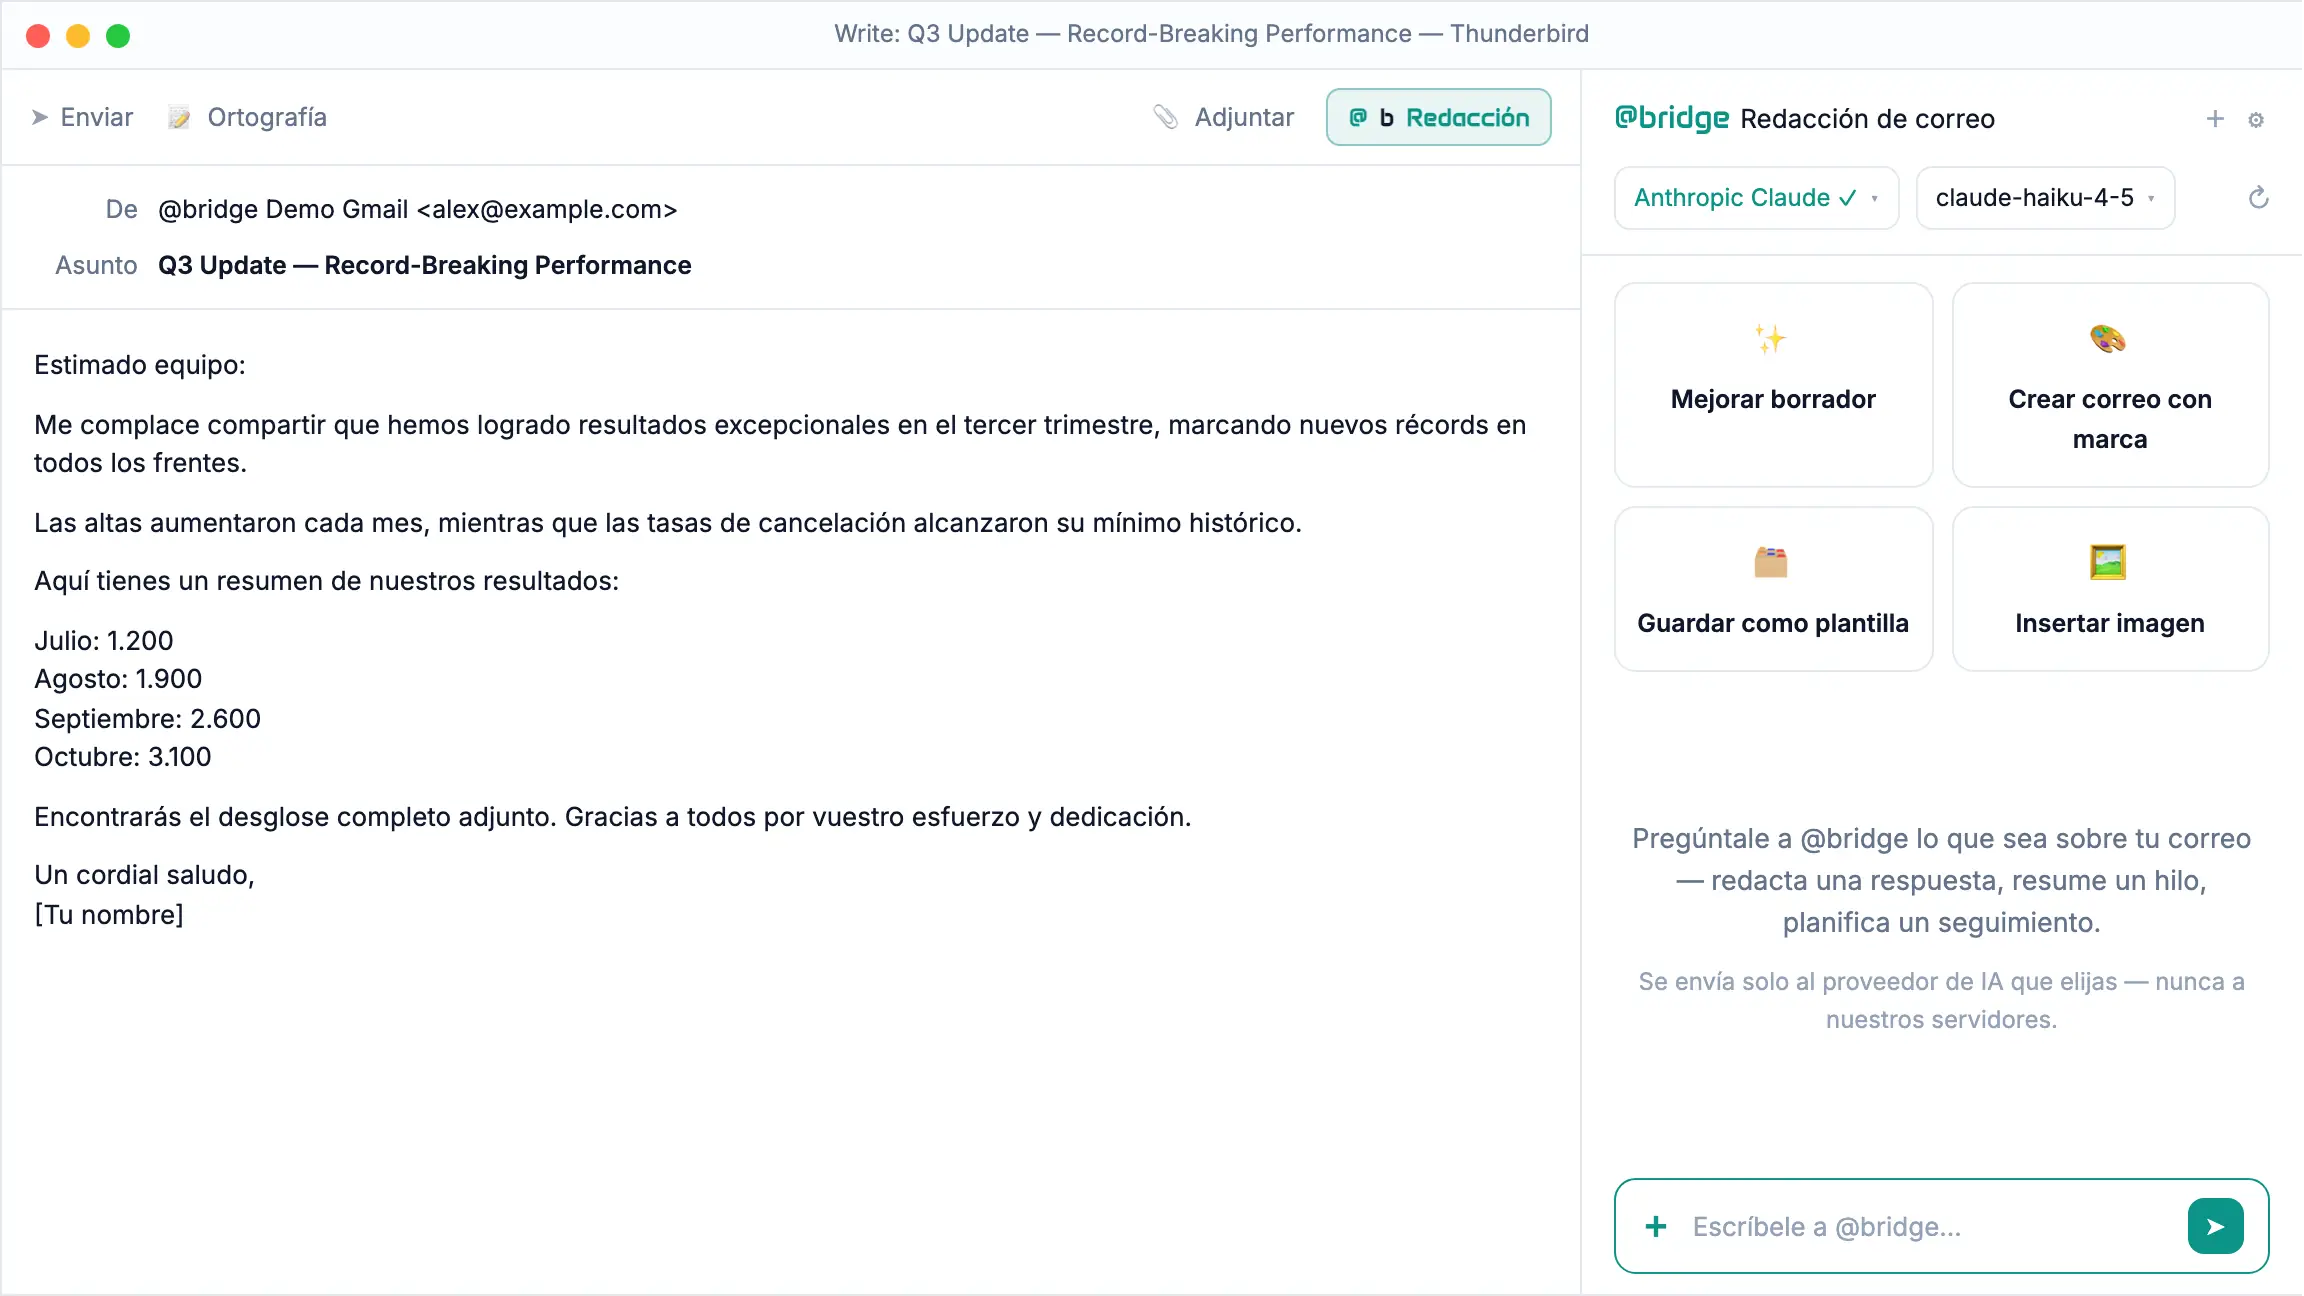
Task: Click the 'Redacción de correo' panel title
Action: [1867, 119]
